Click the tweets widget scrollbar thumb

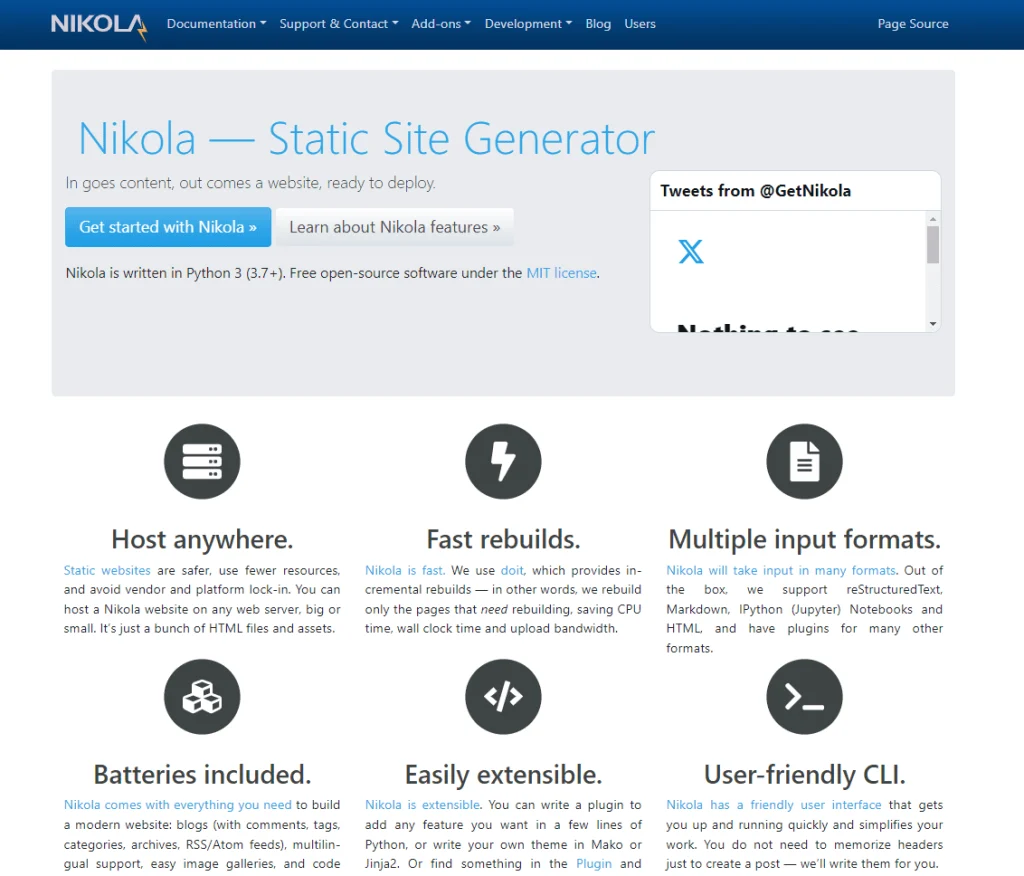[933, 245]
